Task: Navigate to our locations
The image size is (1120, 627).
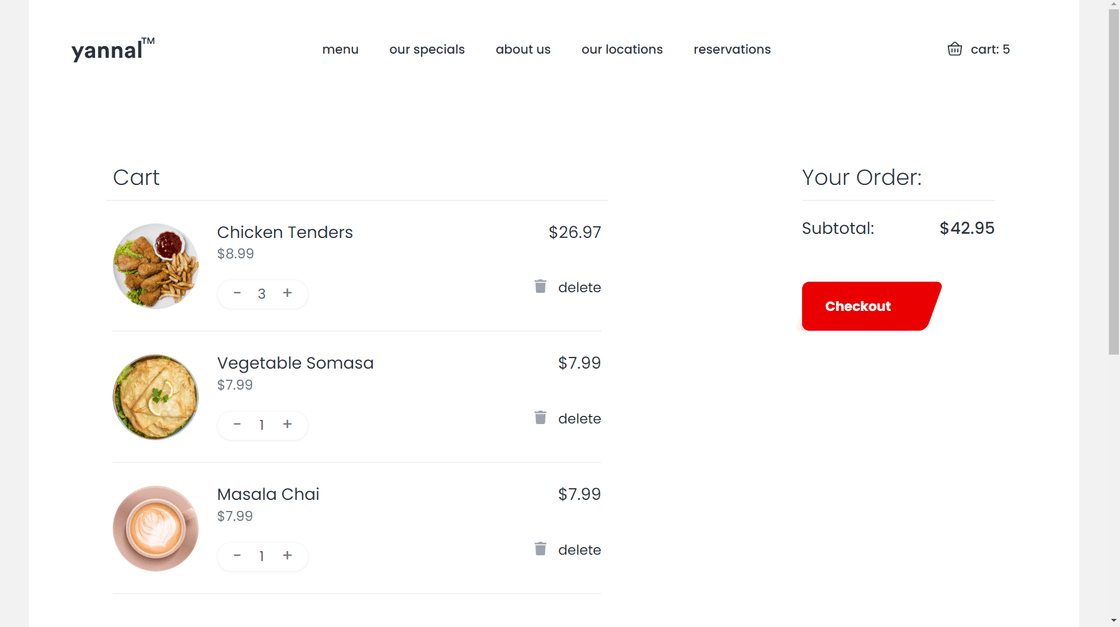Action: tap(622, 49)
